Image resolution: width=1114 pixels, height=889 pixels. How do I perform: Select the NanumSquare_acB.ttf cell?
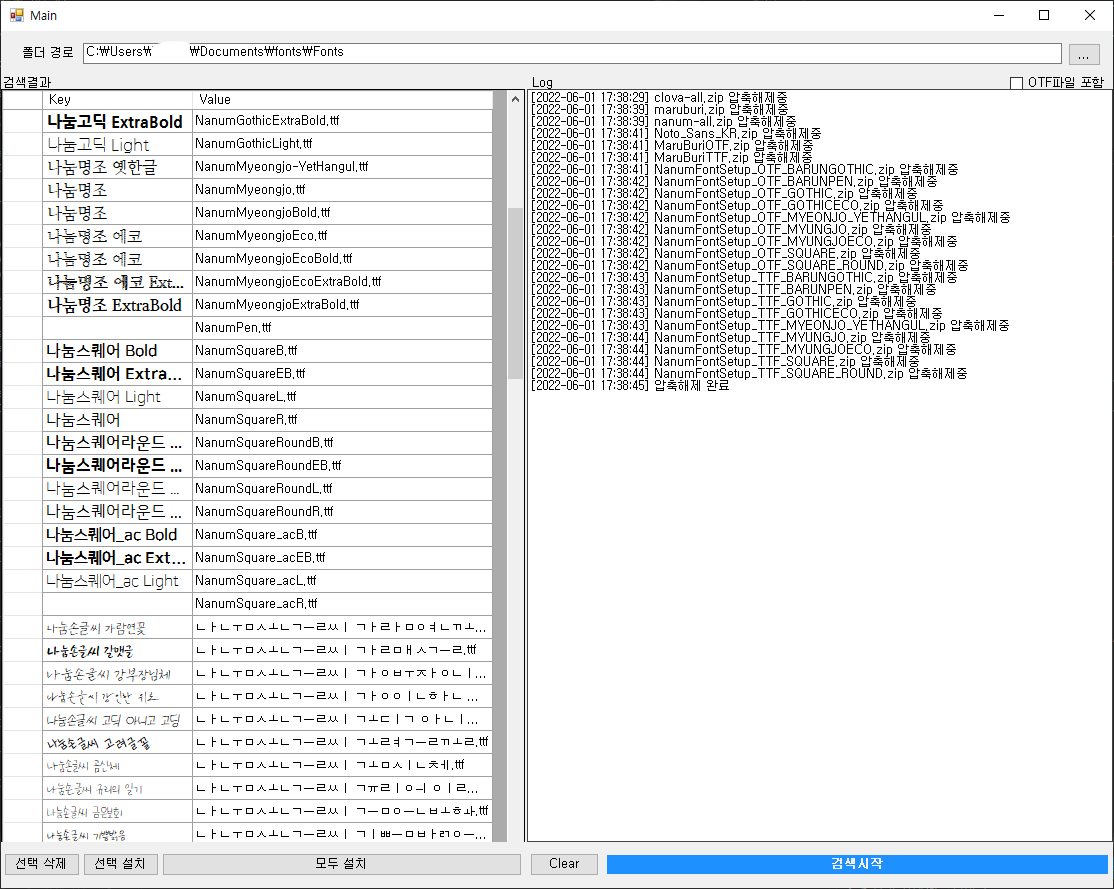[x=342, y=534]
